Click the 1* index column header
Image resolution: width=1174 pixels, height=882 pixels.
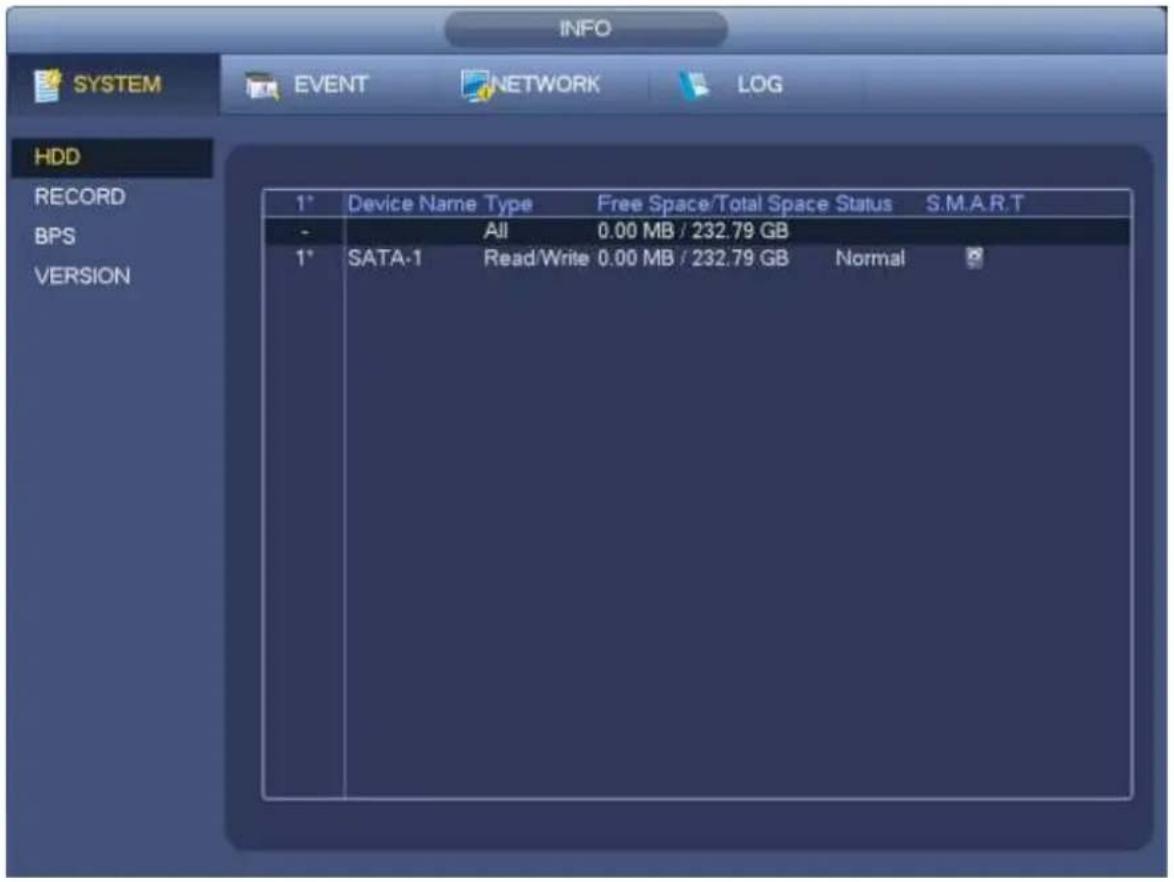click(304, 204)
